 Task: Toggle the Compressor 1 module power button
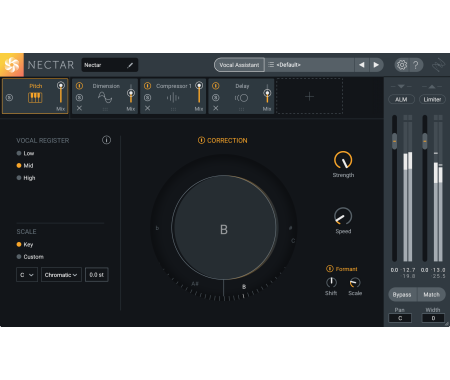(147, 86)
